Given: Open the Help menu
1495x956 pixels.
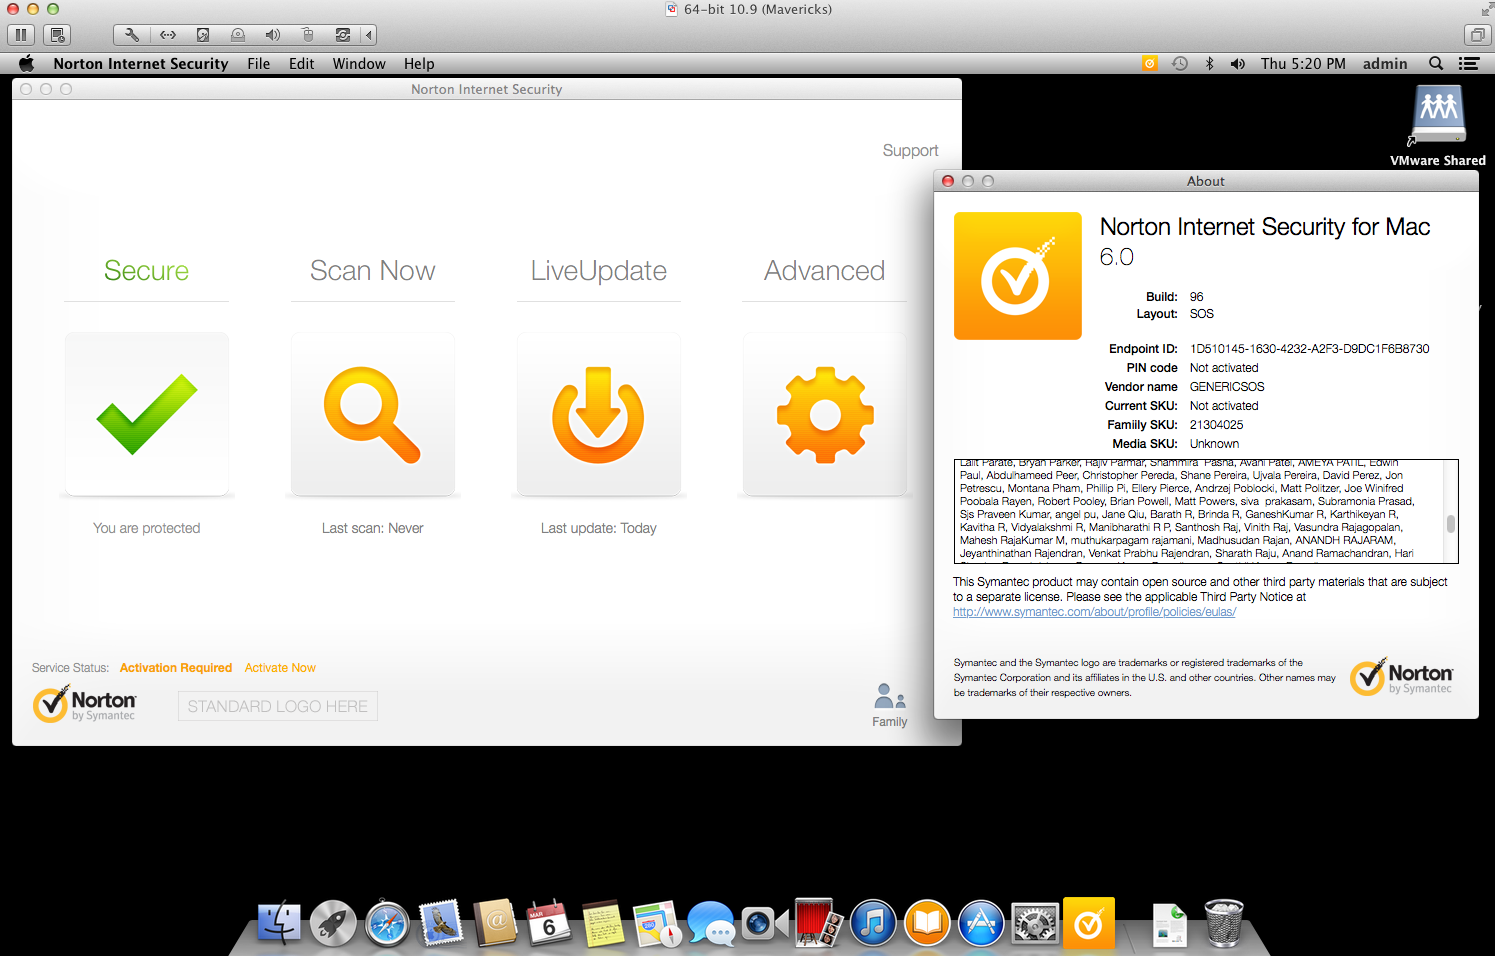Looking at the screenshot, I should [x=419, y=64].
